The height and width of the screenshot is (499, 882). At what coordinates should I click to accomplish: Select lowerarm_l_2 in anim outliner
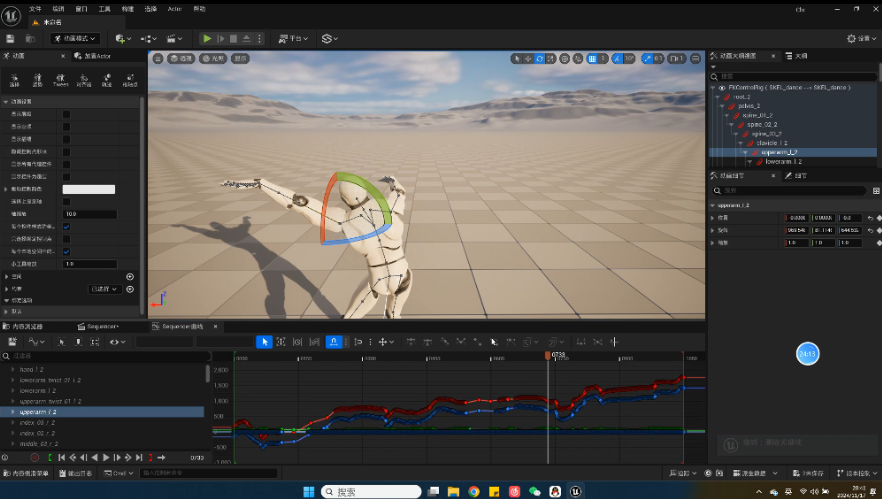click(x=783, y=161)
